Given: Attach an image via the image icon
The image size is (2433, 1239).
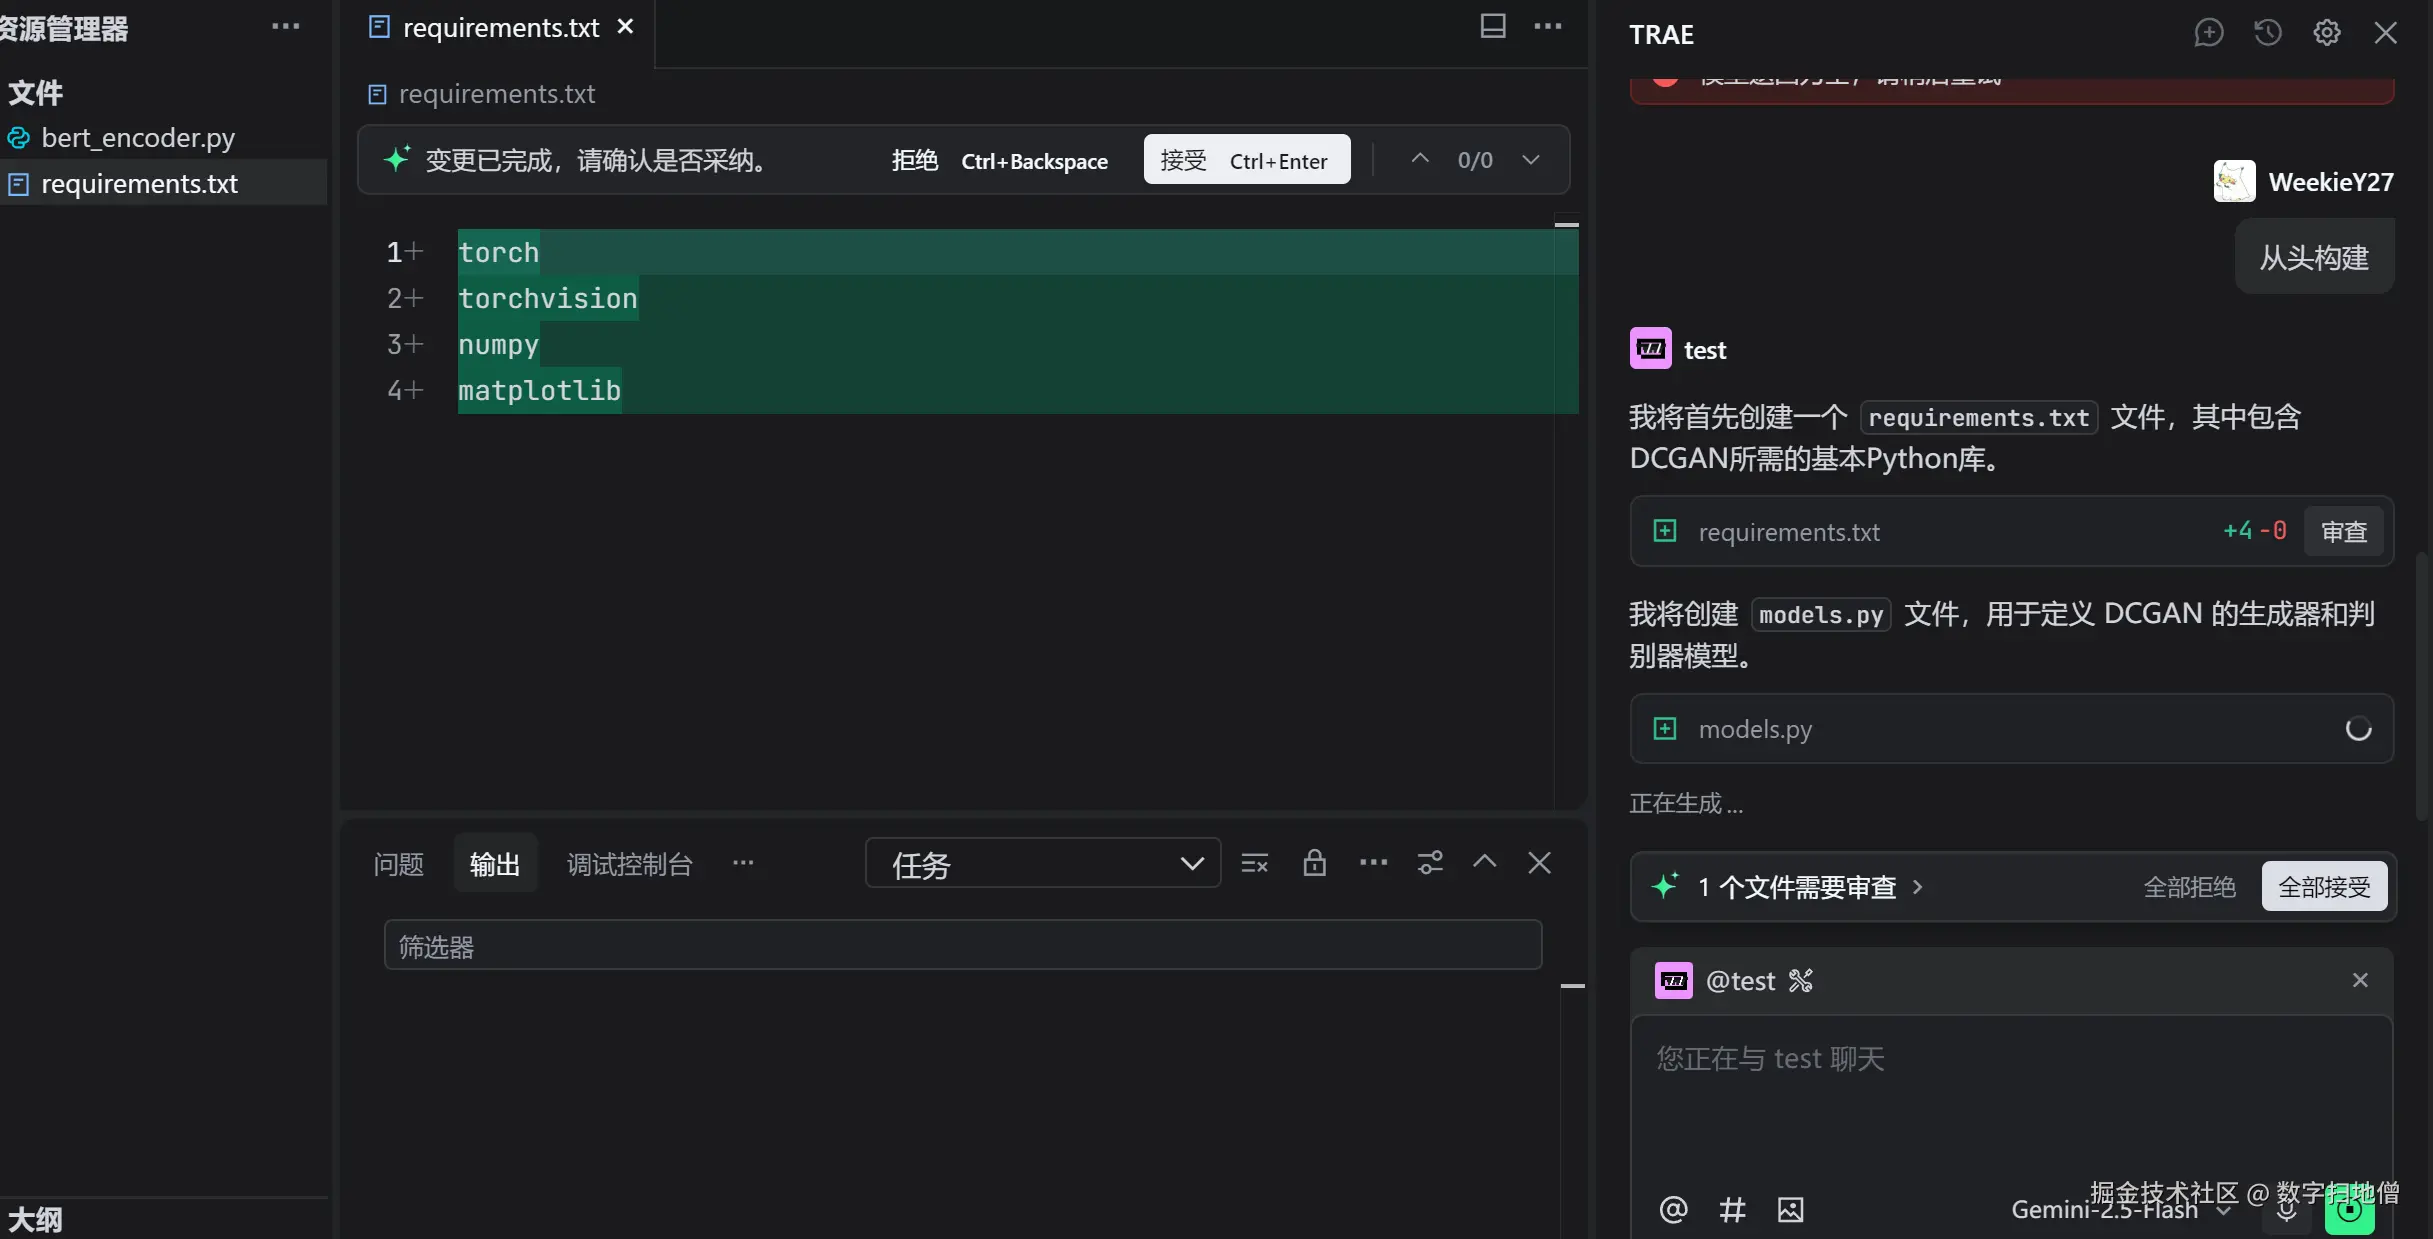Looking at the screenshot, I should coord(1790,1210).
